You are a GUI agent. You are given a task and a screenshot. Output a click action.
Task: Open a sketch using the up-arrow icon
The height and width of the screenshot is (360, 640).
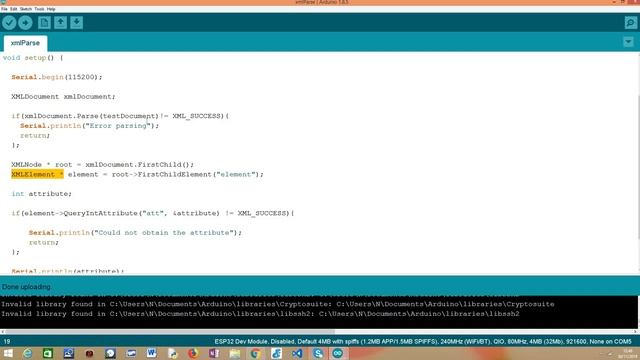coord(60,22)
